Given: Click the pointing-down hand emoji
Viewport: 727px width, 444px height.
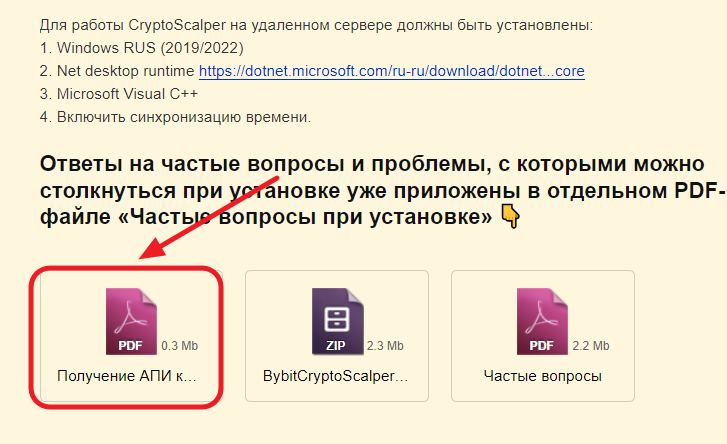Looking at the screenshot, I should tap(510, 217).
